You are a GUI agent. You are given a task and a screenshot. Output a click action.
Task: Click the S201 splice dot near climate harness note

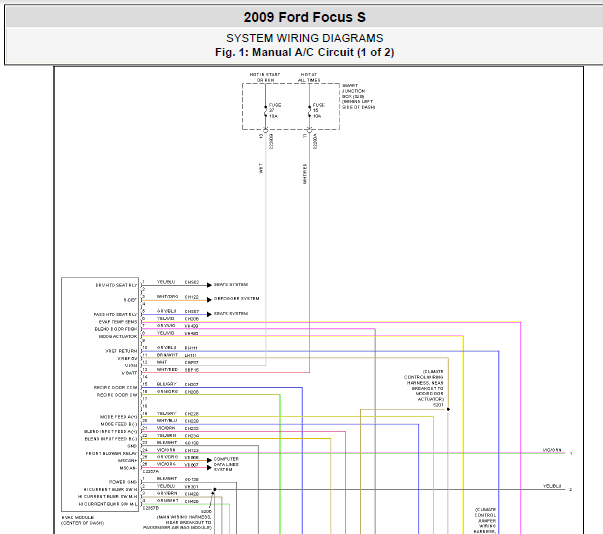coord(448,409)
